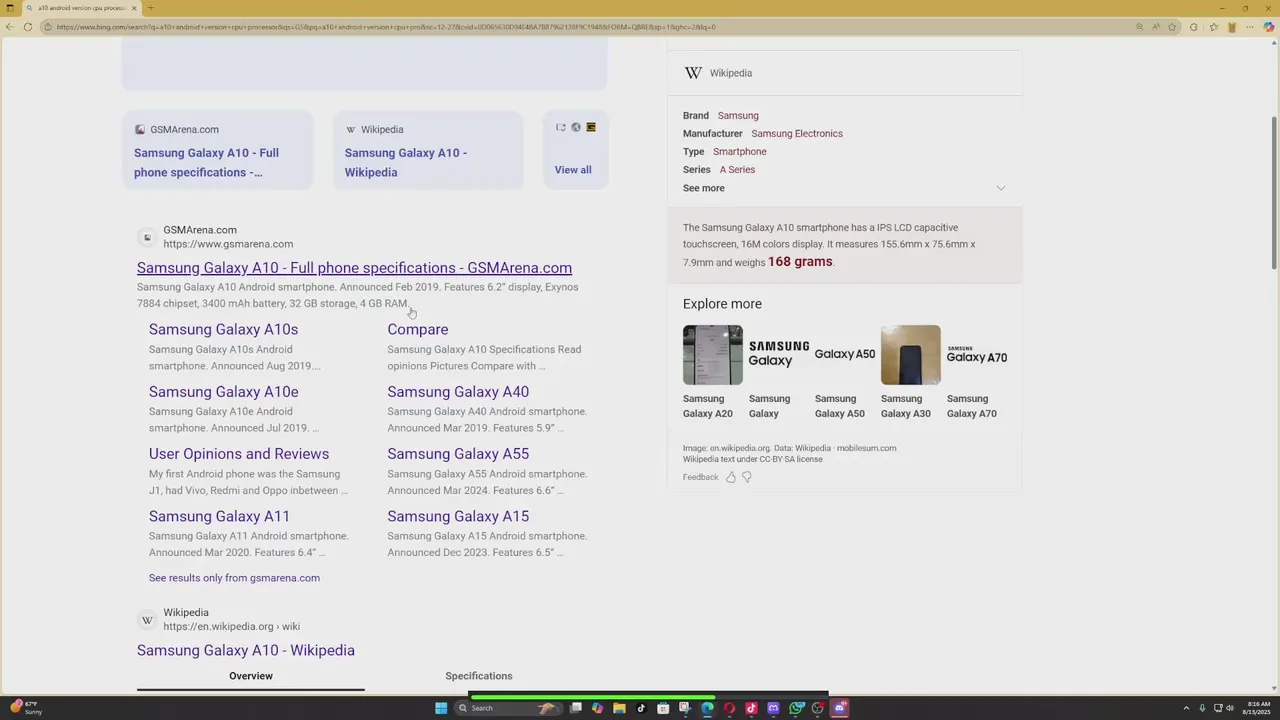This screenshot has width=1280, height=720.
Task: Click Samsung Electronics manufacturer link
Action: point(797,134)
